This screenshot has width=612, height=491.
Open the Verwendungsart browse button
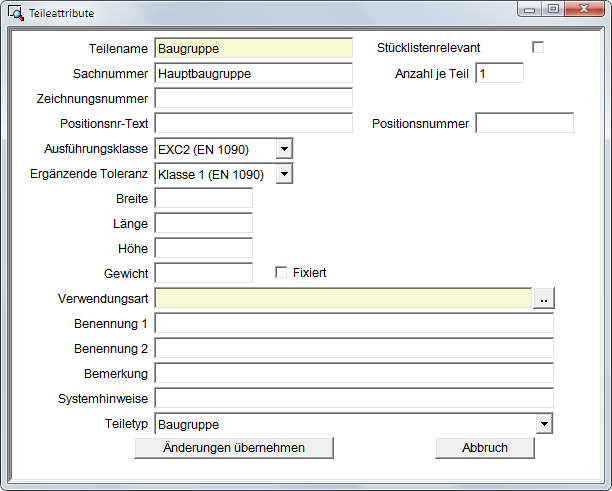click(x=543, y=298)
